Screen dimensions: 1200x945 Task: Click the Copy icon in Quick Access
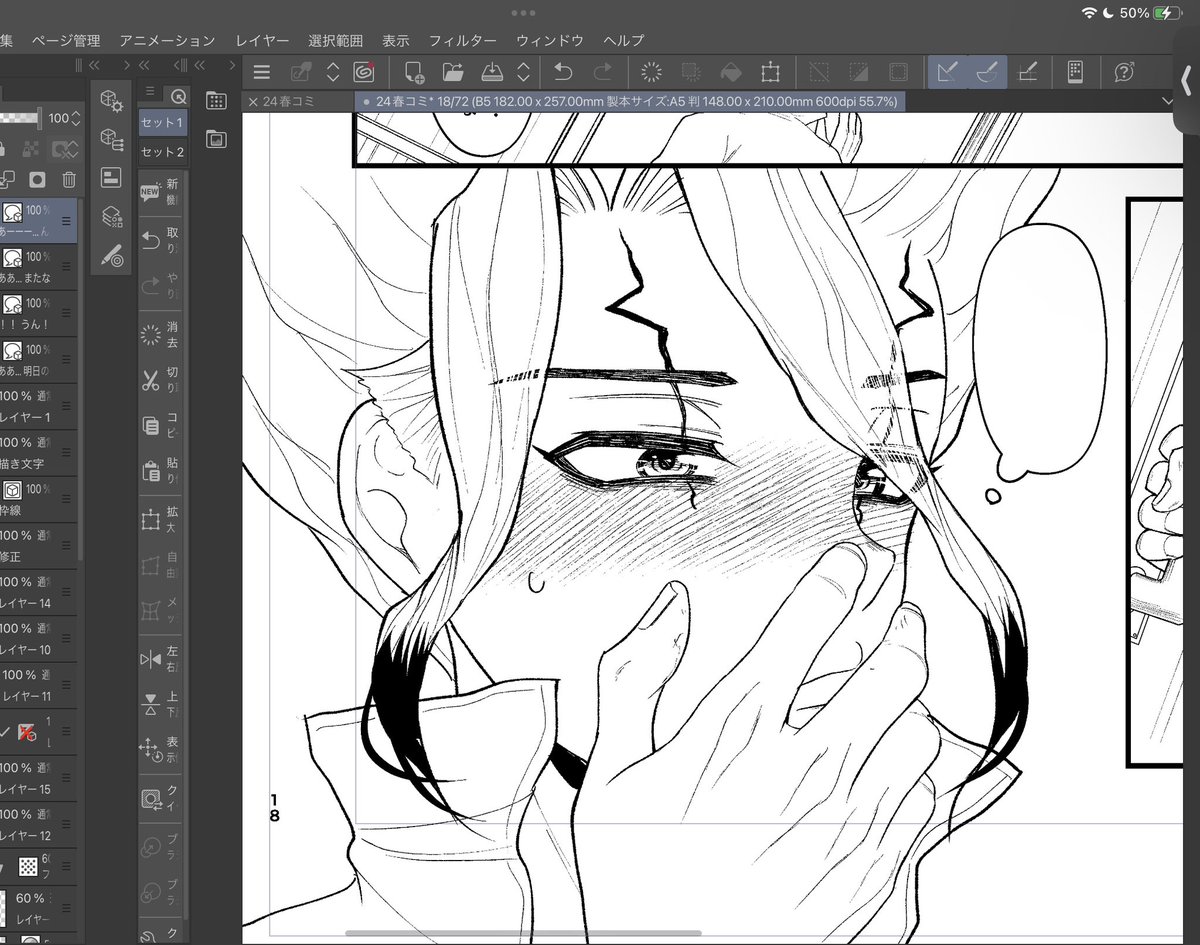(x=150, y=426)
